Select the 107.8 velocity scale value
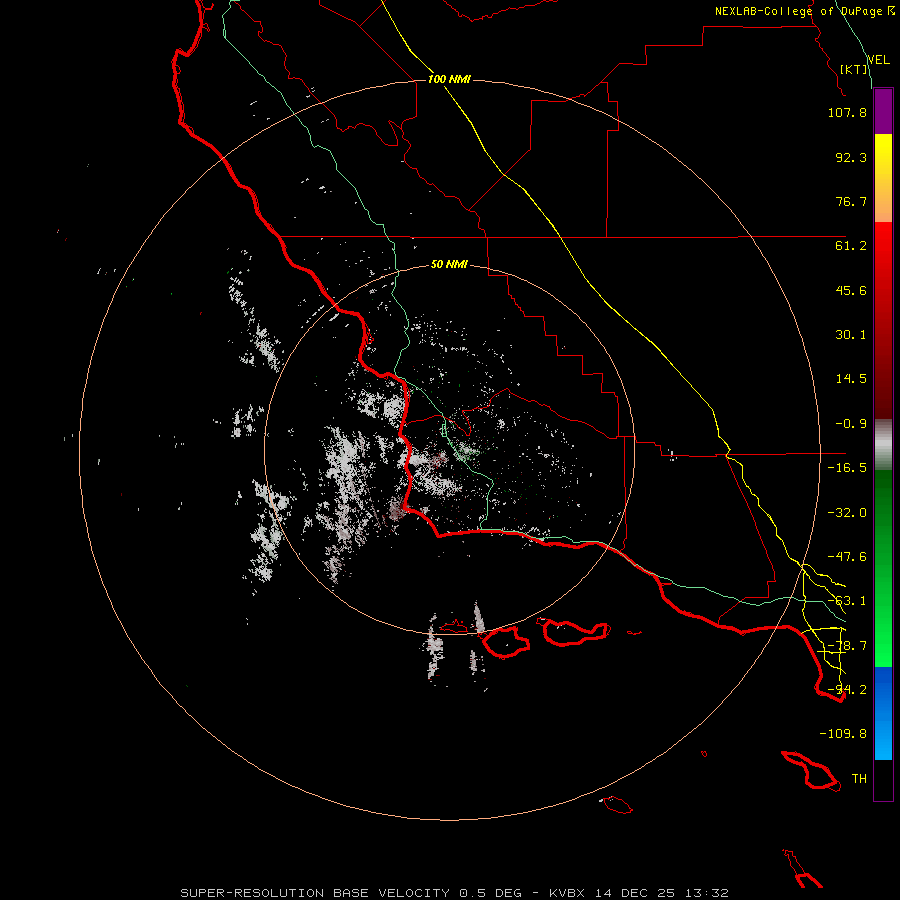900x900 pixels. (x=847, y=112)
